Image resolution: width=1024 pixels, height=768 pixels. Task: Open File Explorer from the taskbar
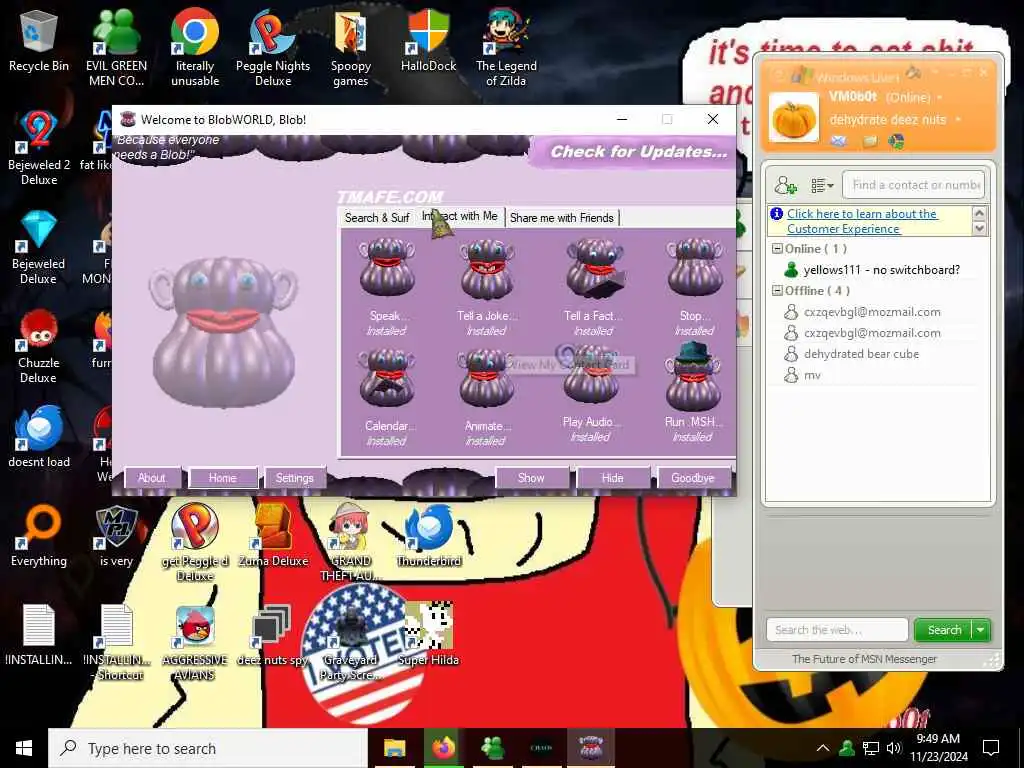pyautogui.click(x=394, y=748)
